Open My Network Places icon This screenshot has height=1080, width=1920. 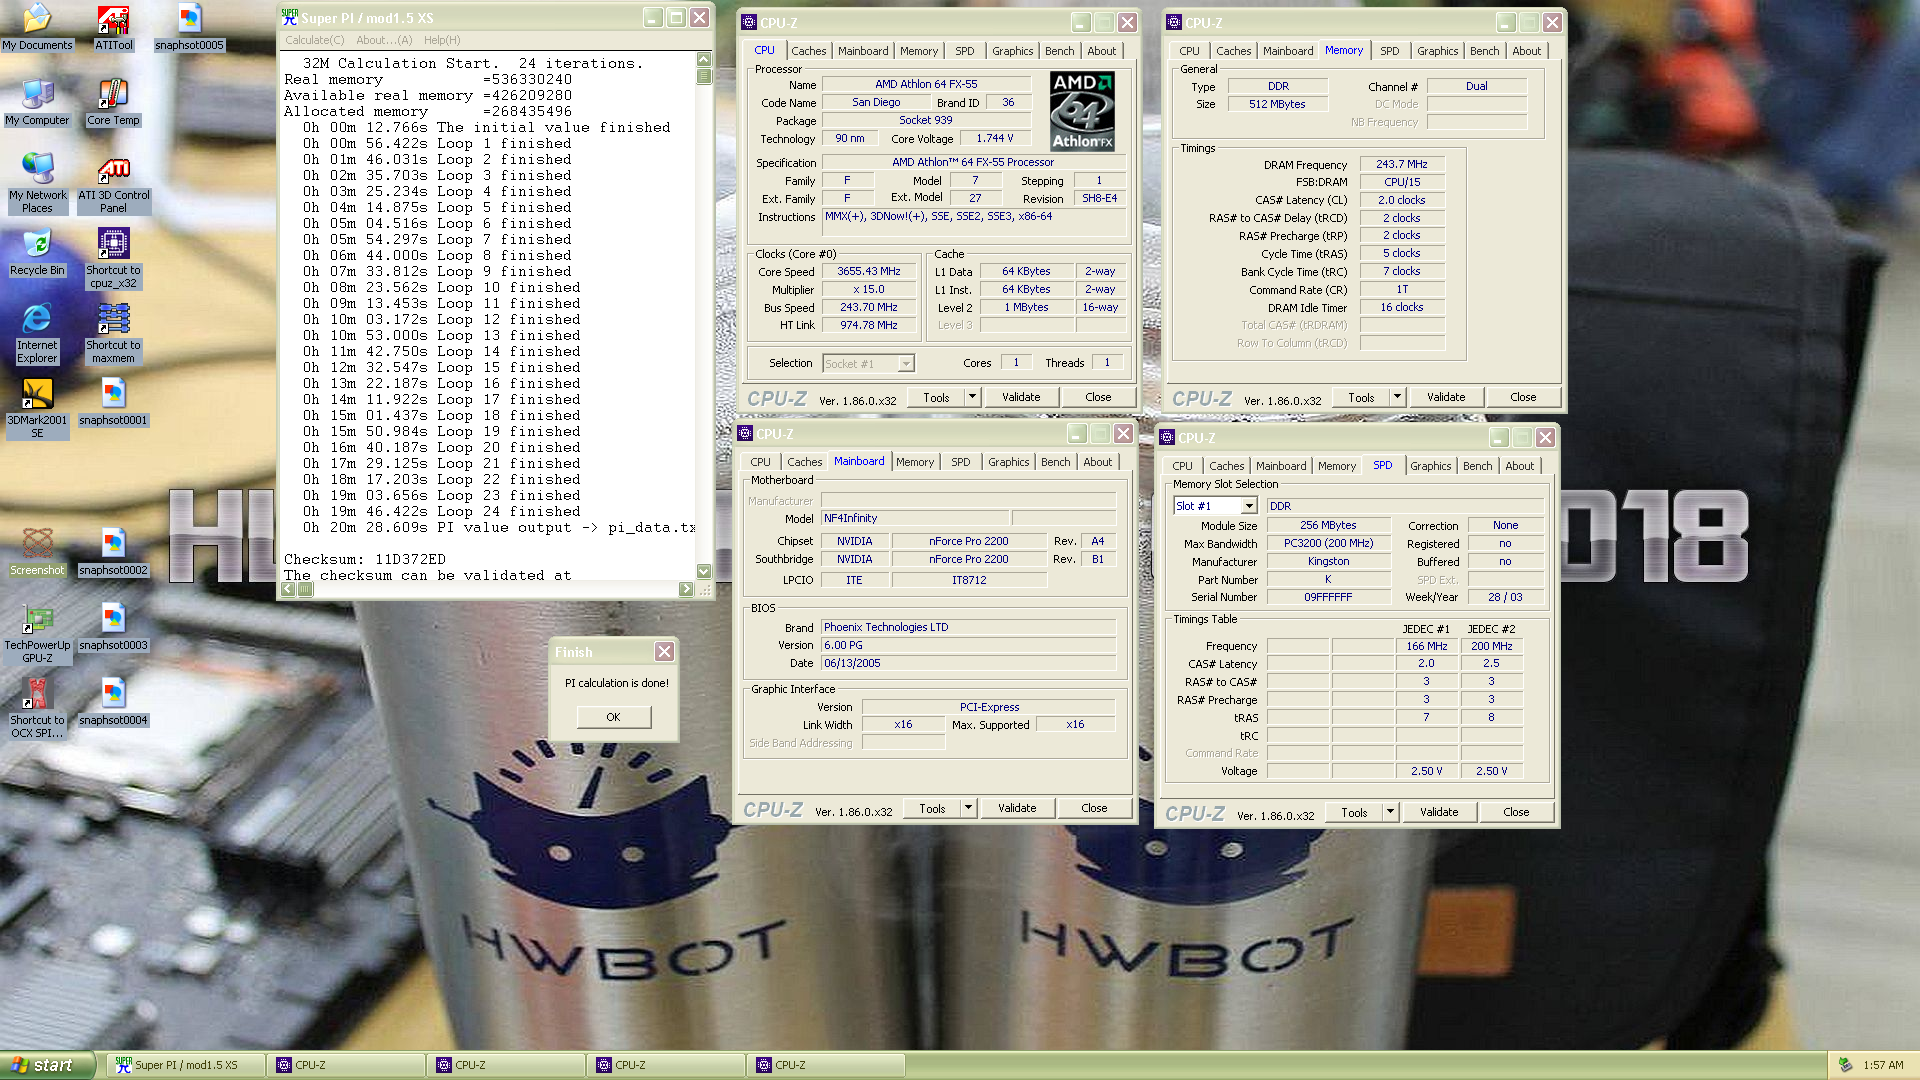37,184
